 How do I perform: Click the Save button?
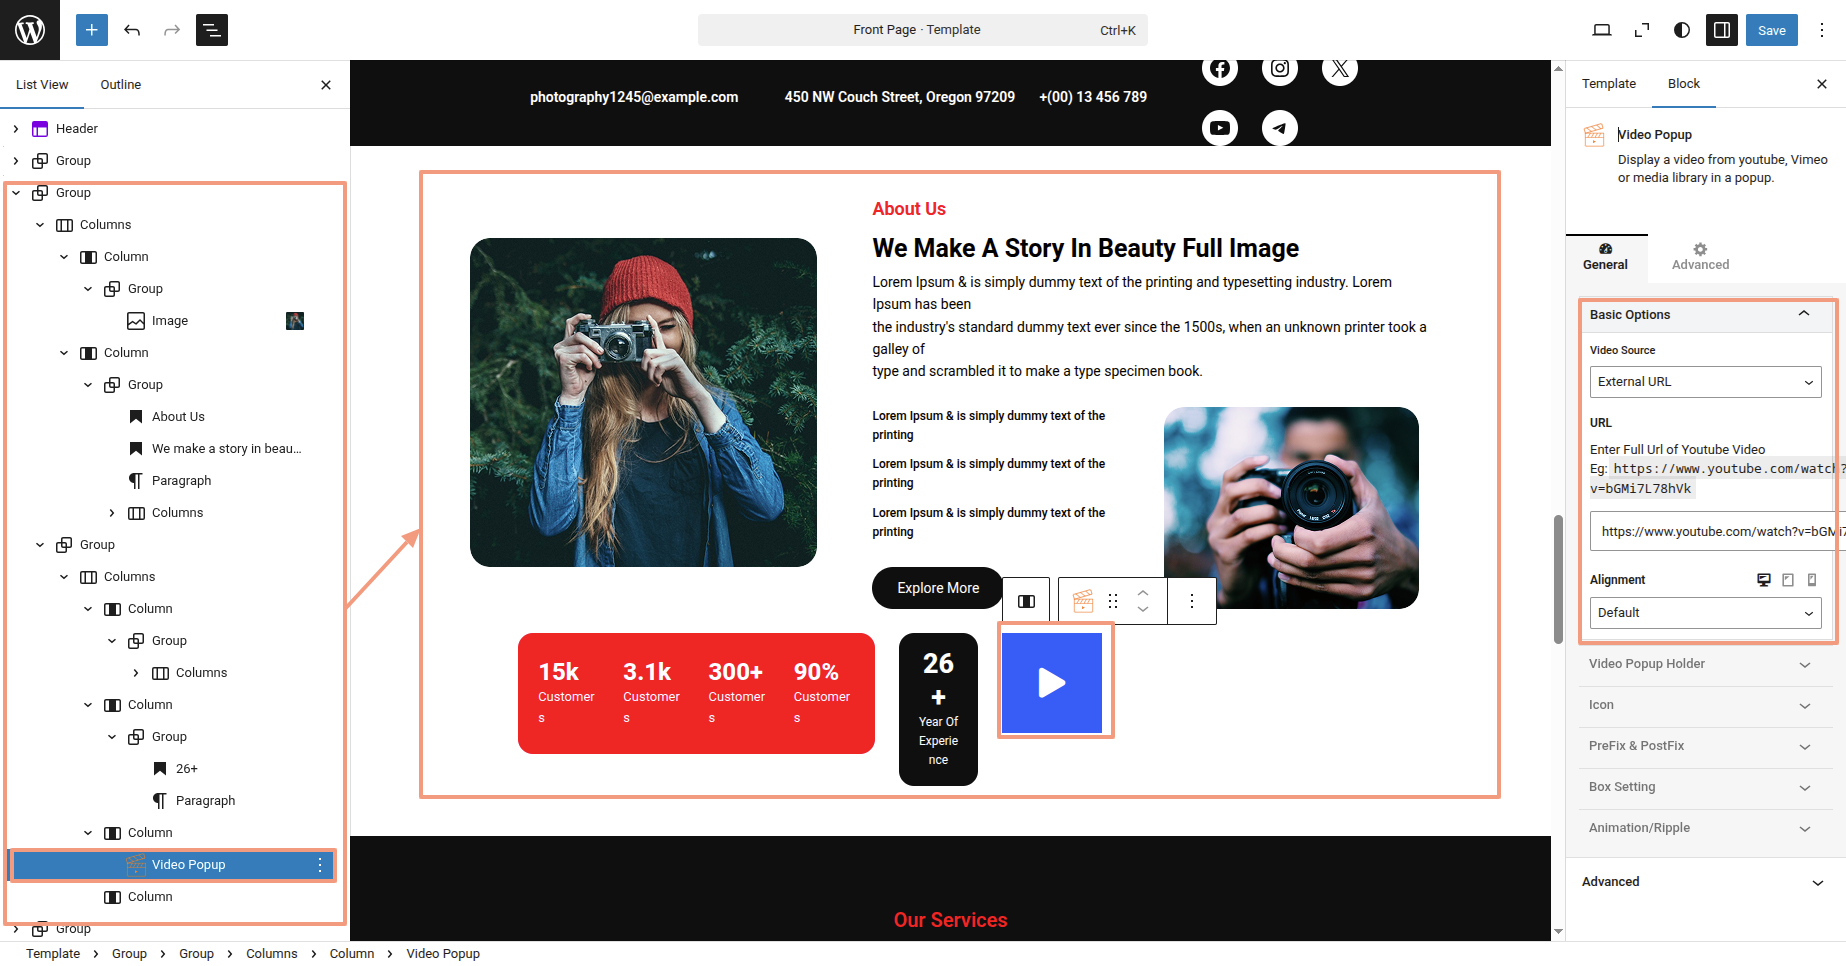(x=1772, y=30)
